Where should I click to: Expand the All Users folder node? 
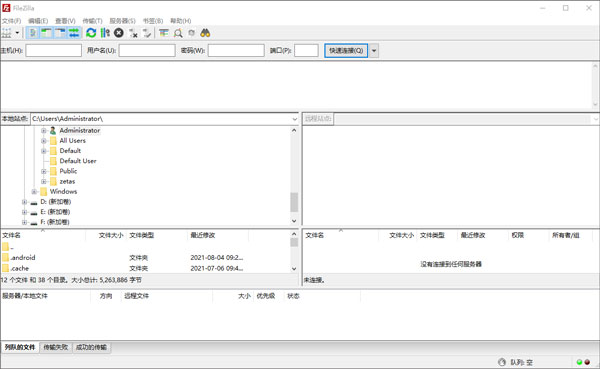coord(44,141)
